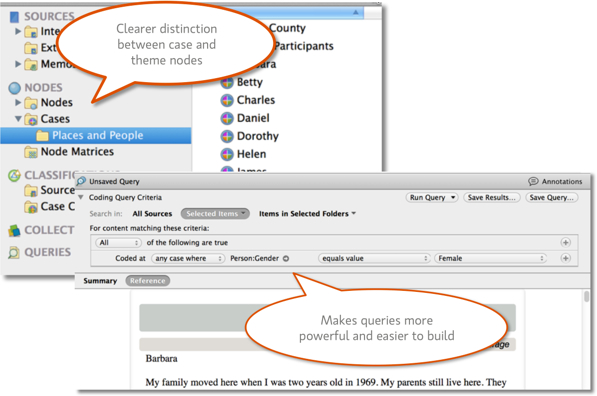
Task: Click Charles's case node icon
Action: (227, 100)
